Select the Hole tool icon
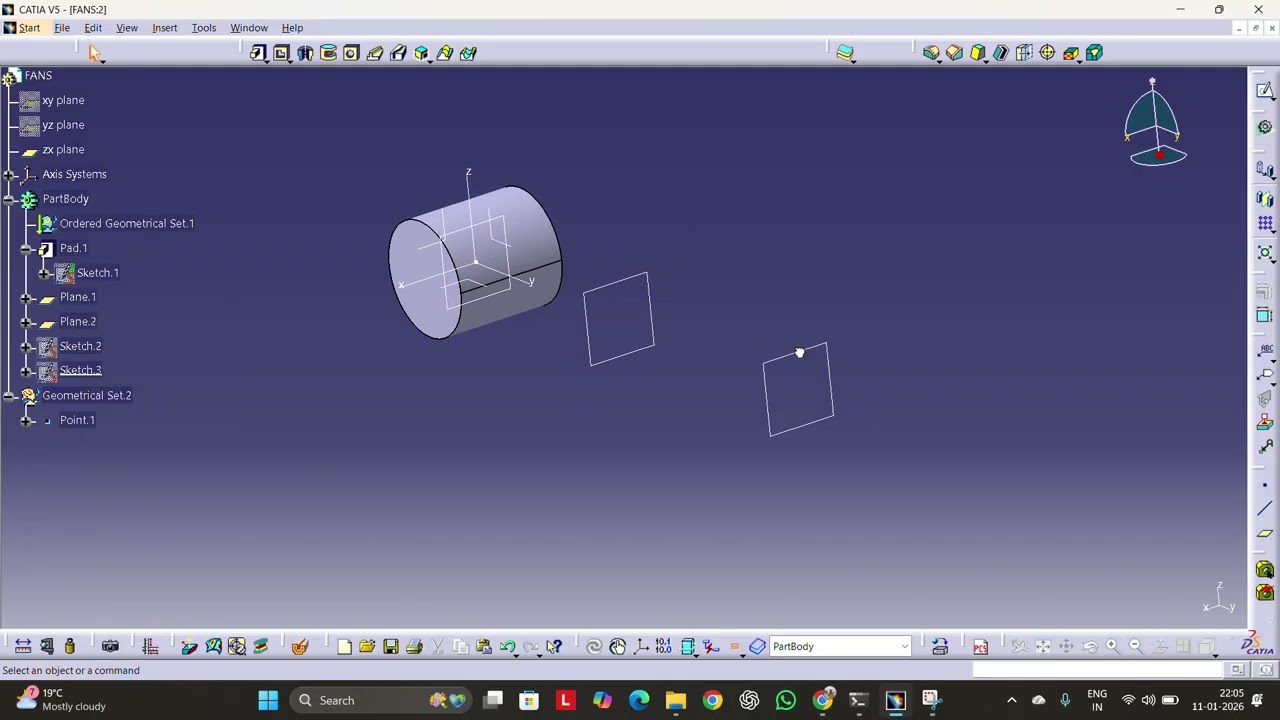 pos(351,53)
